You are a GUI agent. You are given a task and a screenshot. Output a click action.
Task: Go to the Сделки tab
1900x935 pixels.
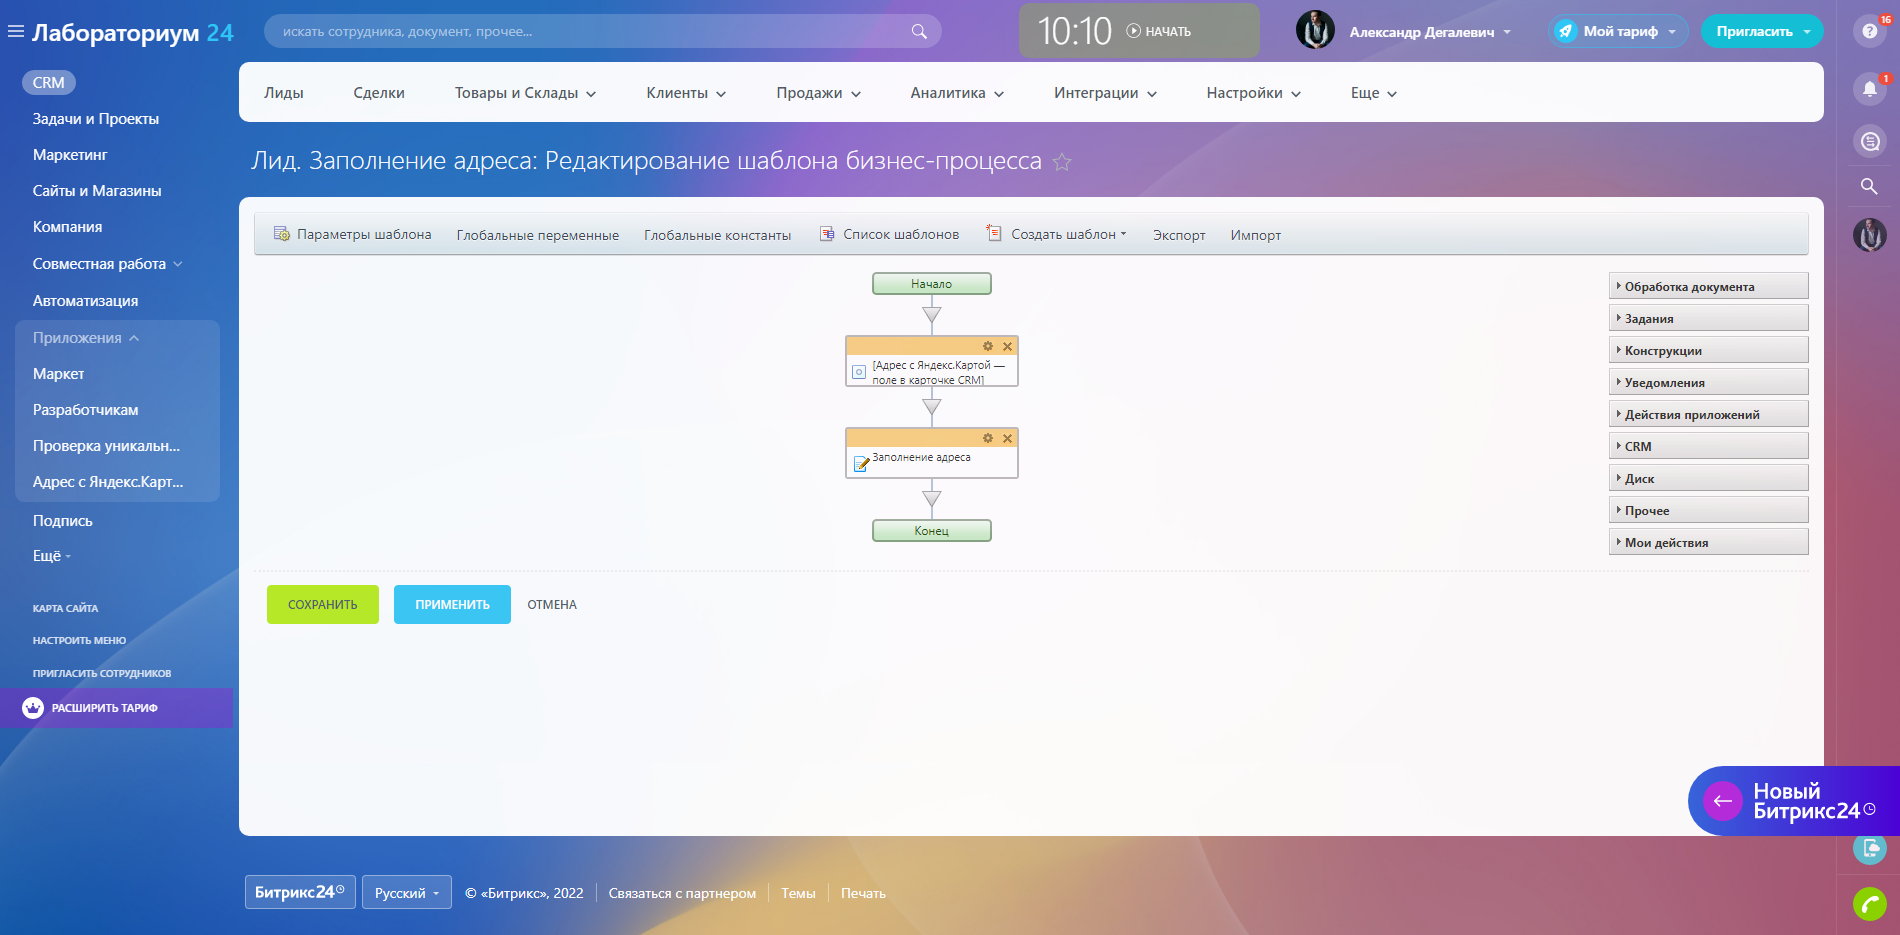tap(379, 93)
